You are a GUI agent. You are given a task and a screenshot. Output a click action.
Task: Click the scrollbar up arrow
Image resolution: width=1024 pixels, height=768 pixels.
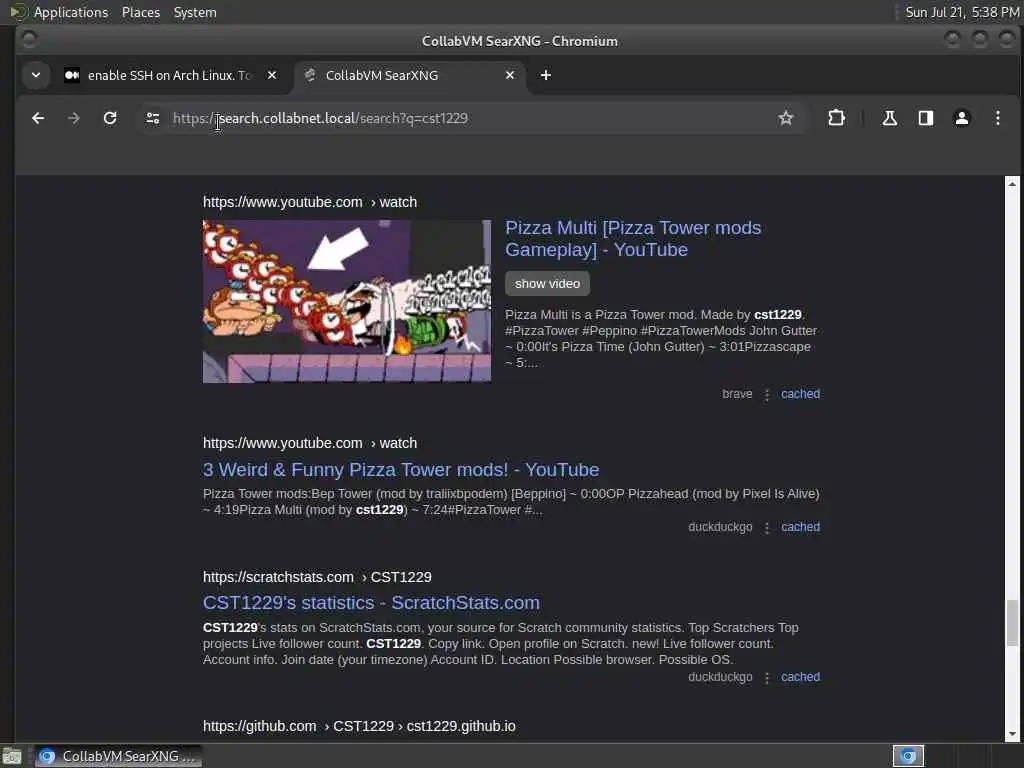(x=1012, y=184)
